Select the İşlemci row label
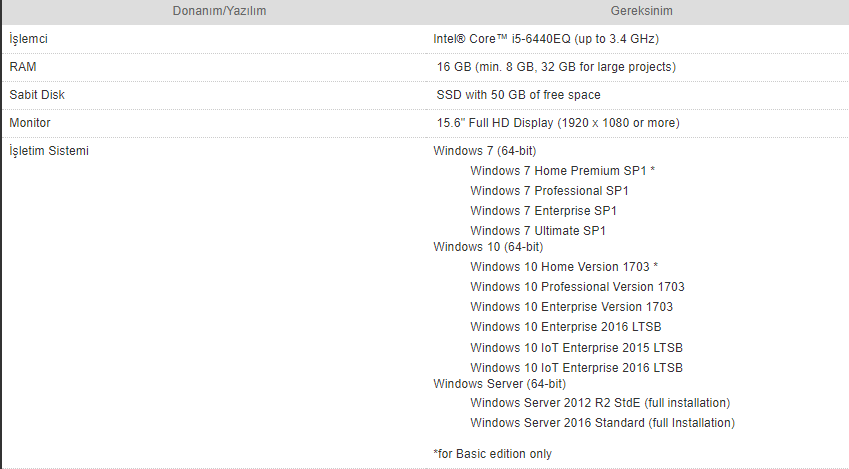849x469 pixels. [29, 39]
